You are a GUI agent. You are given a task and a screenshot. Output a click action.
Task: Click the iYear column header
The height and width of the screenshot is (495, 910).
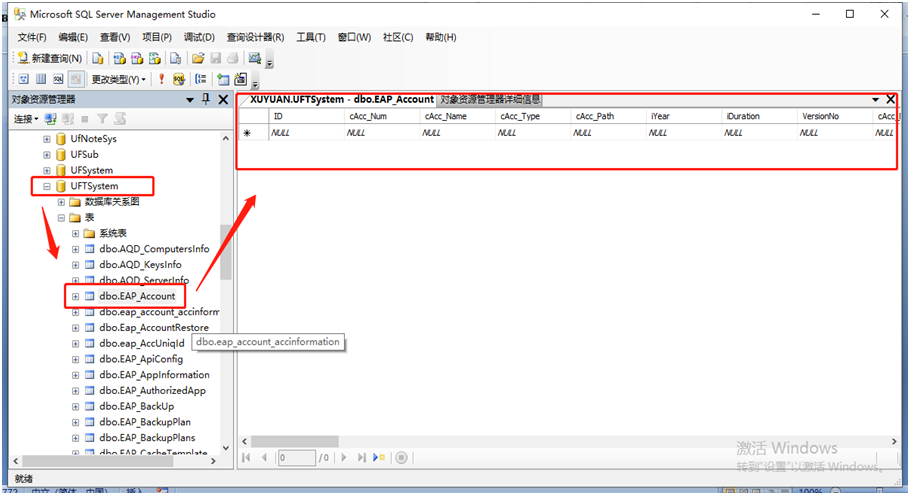click(x=683, y=116)
